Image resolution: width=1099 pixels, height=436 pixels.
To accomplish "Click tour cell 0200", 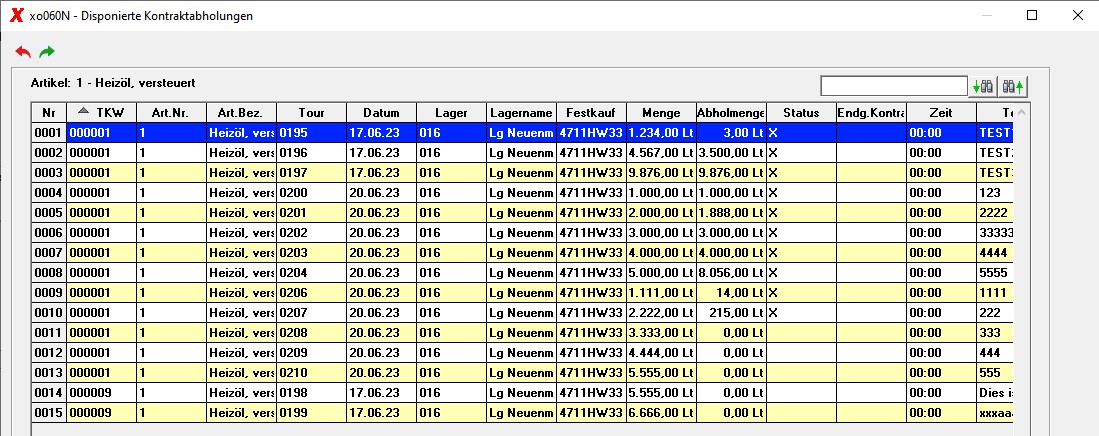I will point(312,193).
